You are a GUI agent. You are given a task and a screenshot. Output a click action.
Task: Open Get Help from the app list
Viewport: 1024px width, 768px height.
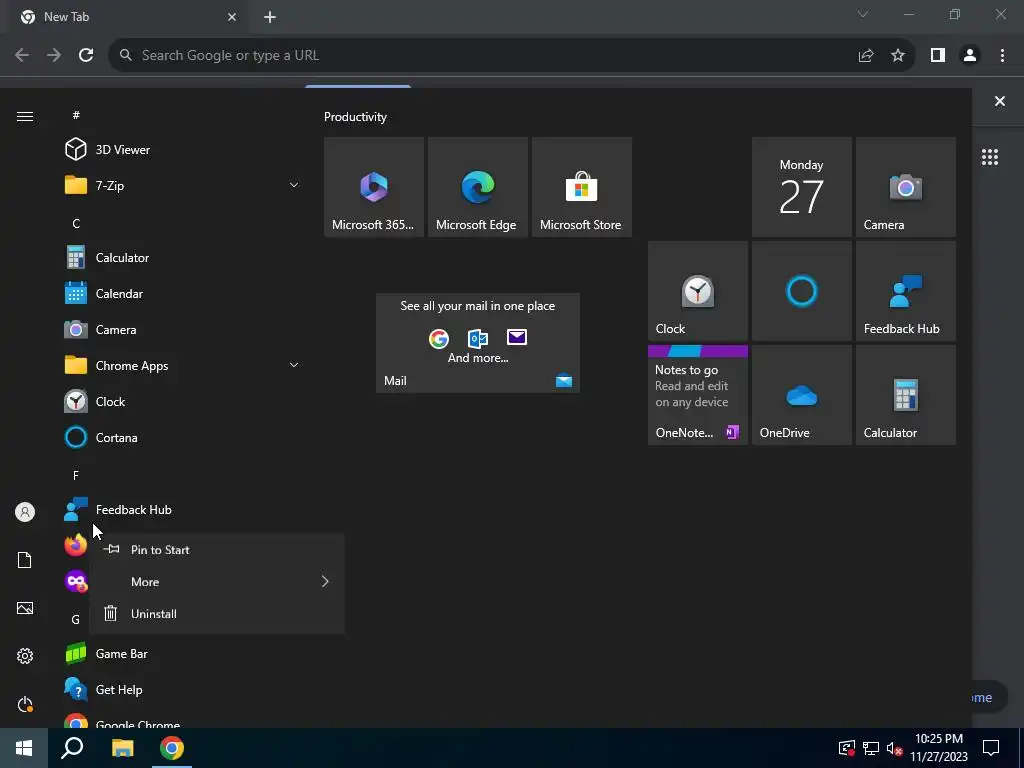point(182,689)
